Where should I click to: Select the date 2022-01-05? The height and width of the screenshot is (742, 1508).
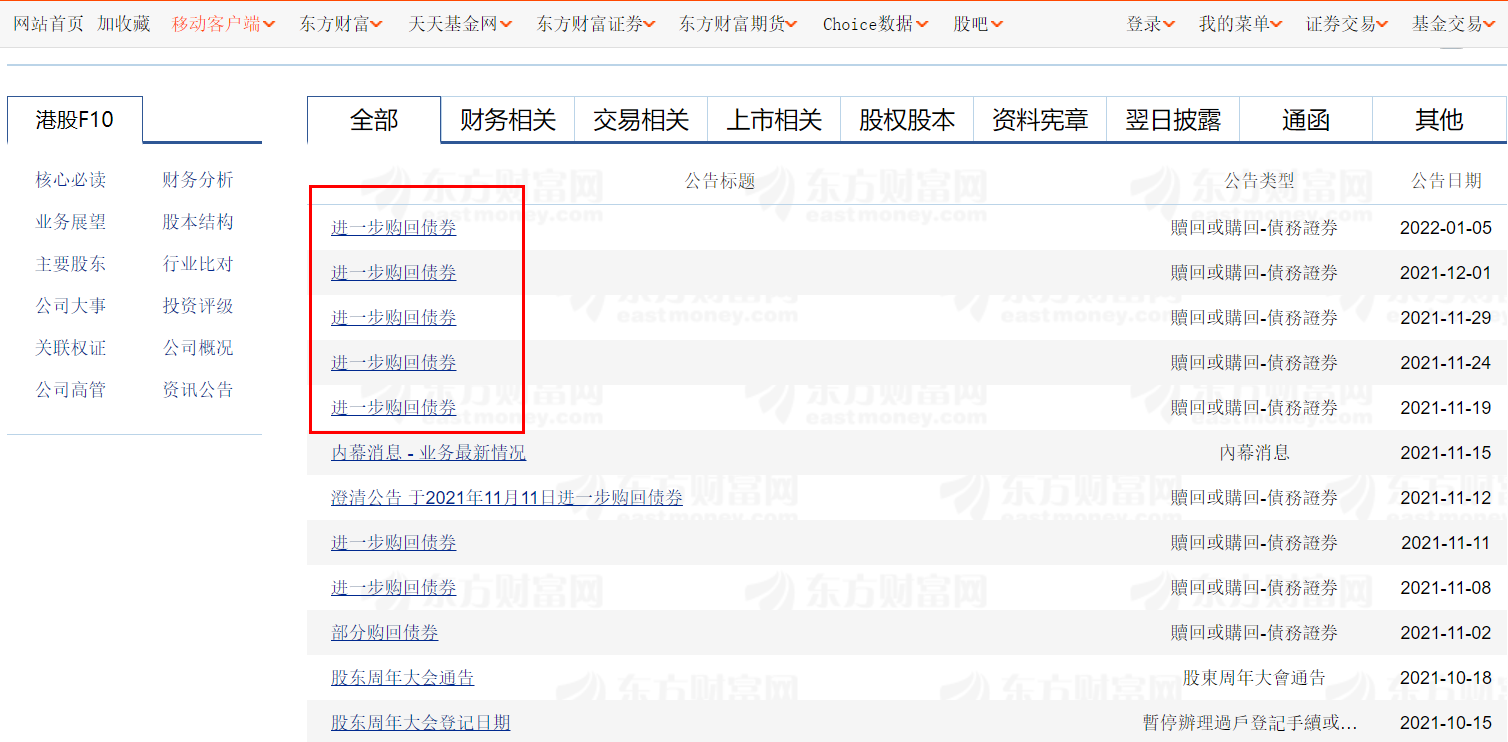coord(1446,228)
